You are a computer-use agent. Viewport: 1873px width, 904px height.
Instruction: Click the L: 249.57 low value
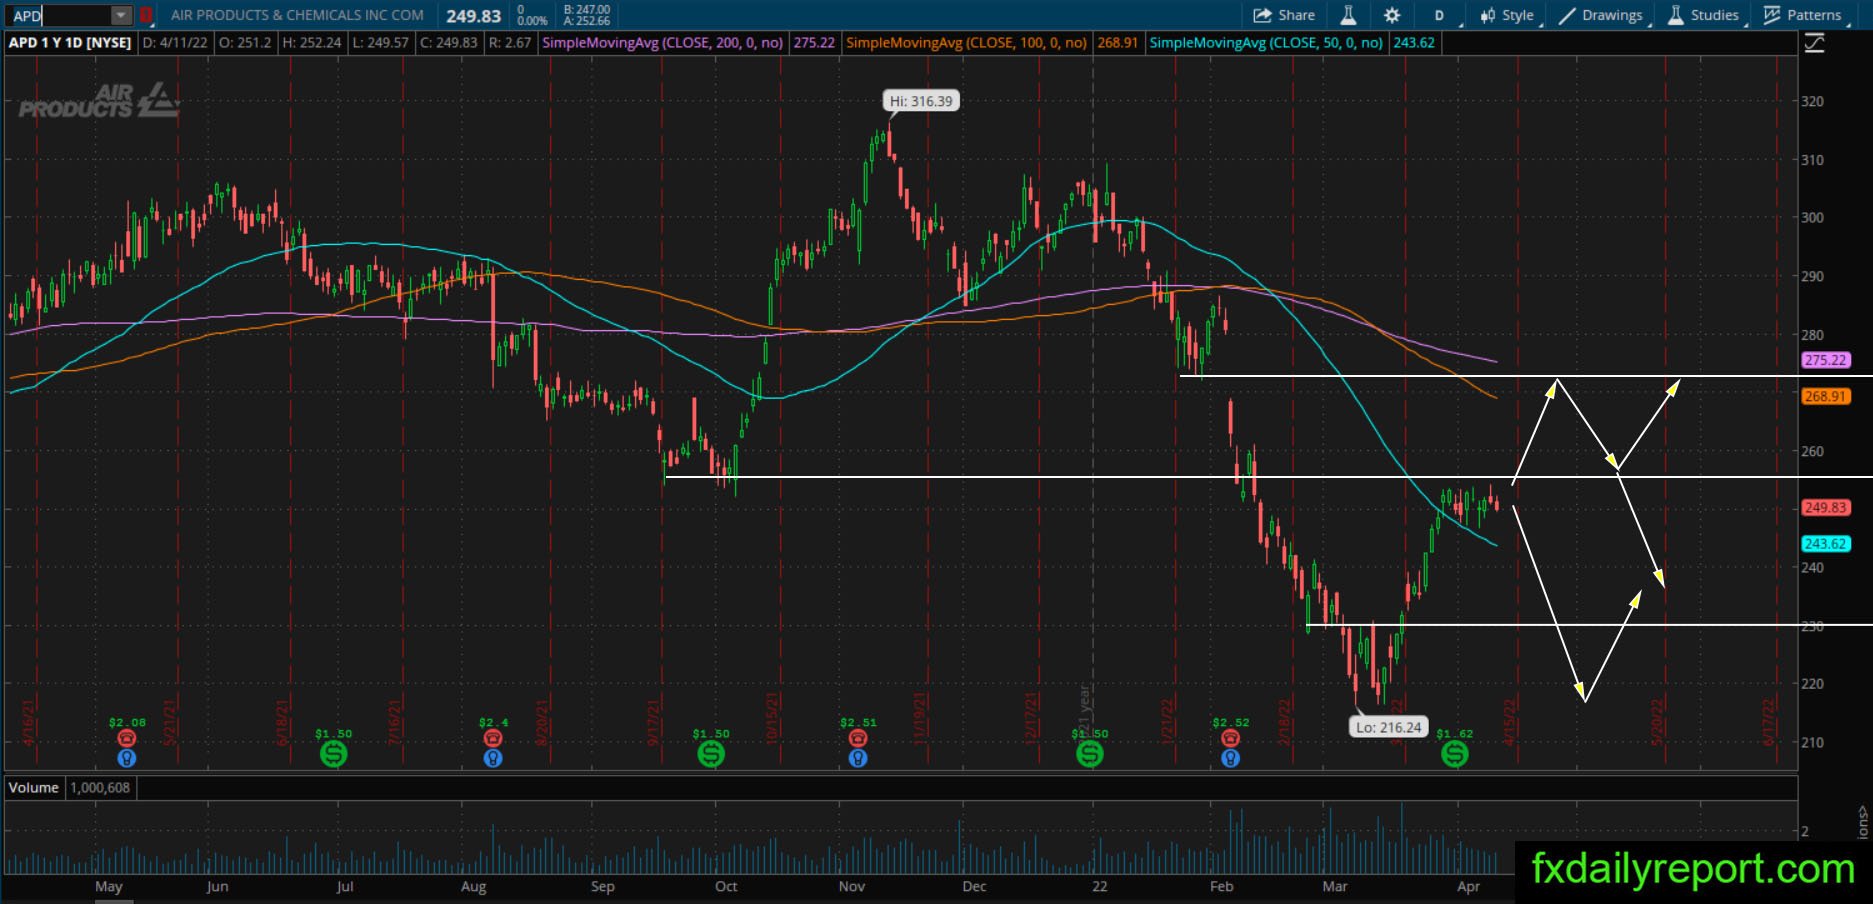380,43
